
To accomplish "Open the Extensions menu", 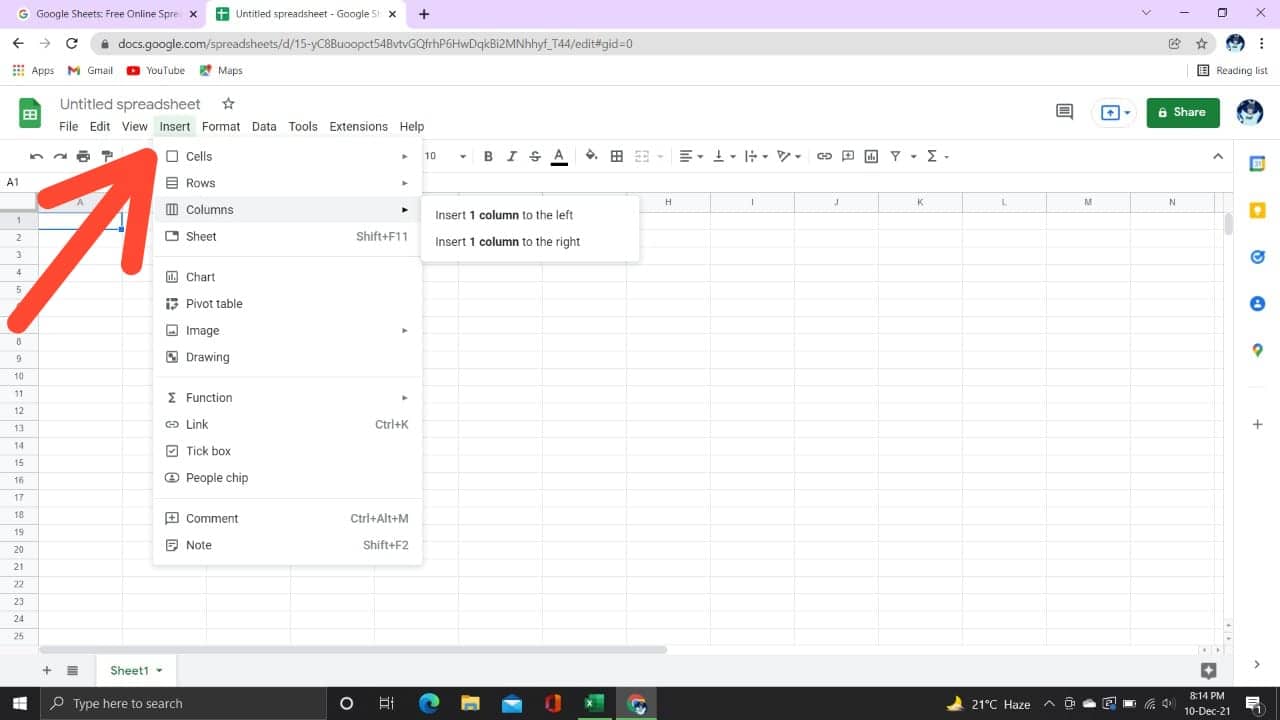I will pyautogui.click(x=359, y=126).
